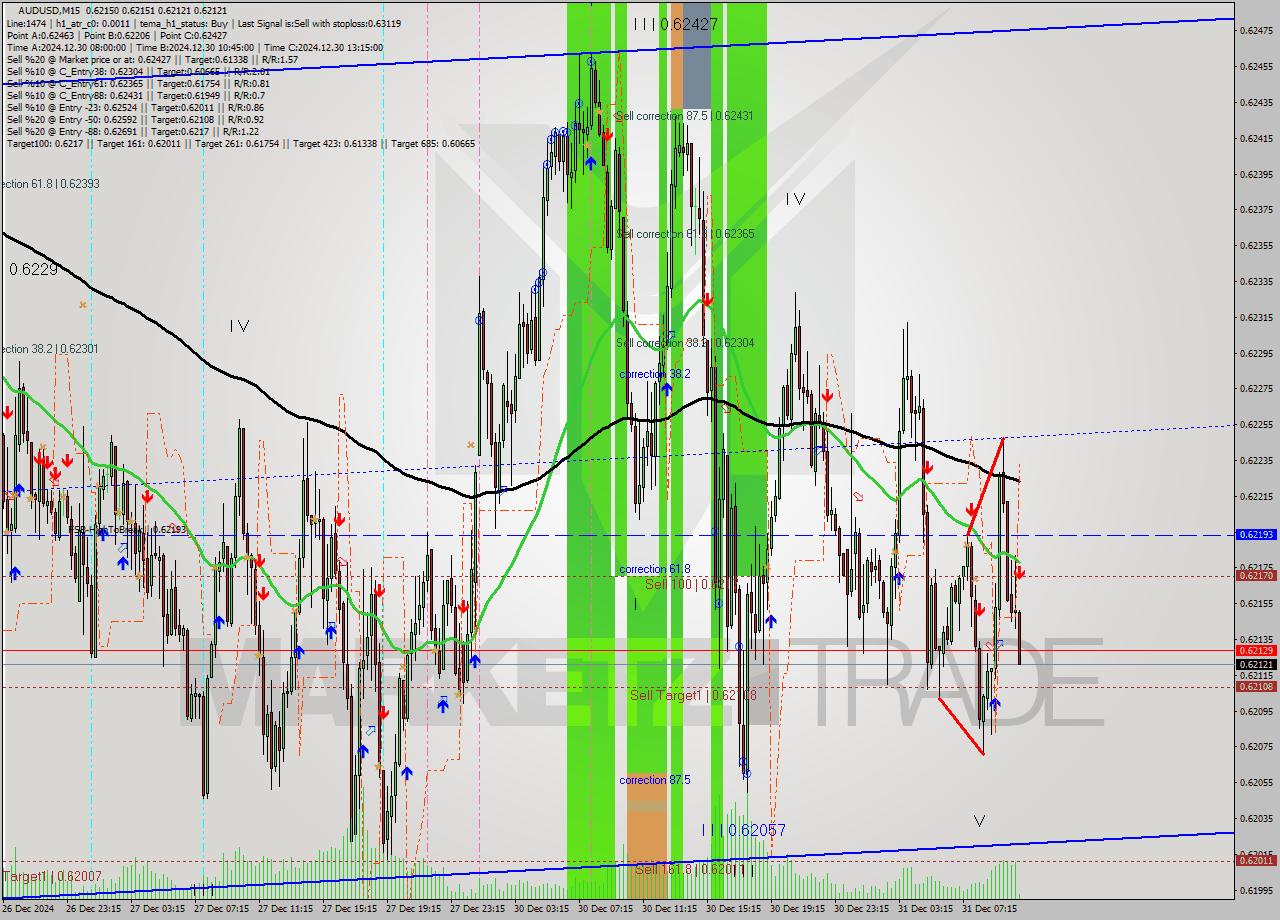The width and height of the screenshot is (1280, 920).
Task: Click 'Sell correction 87.5 | 0.62431' label
Action: point(684,116)
